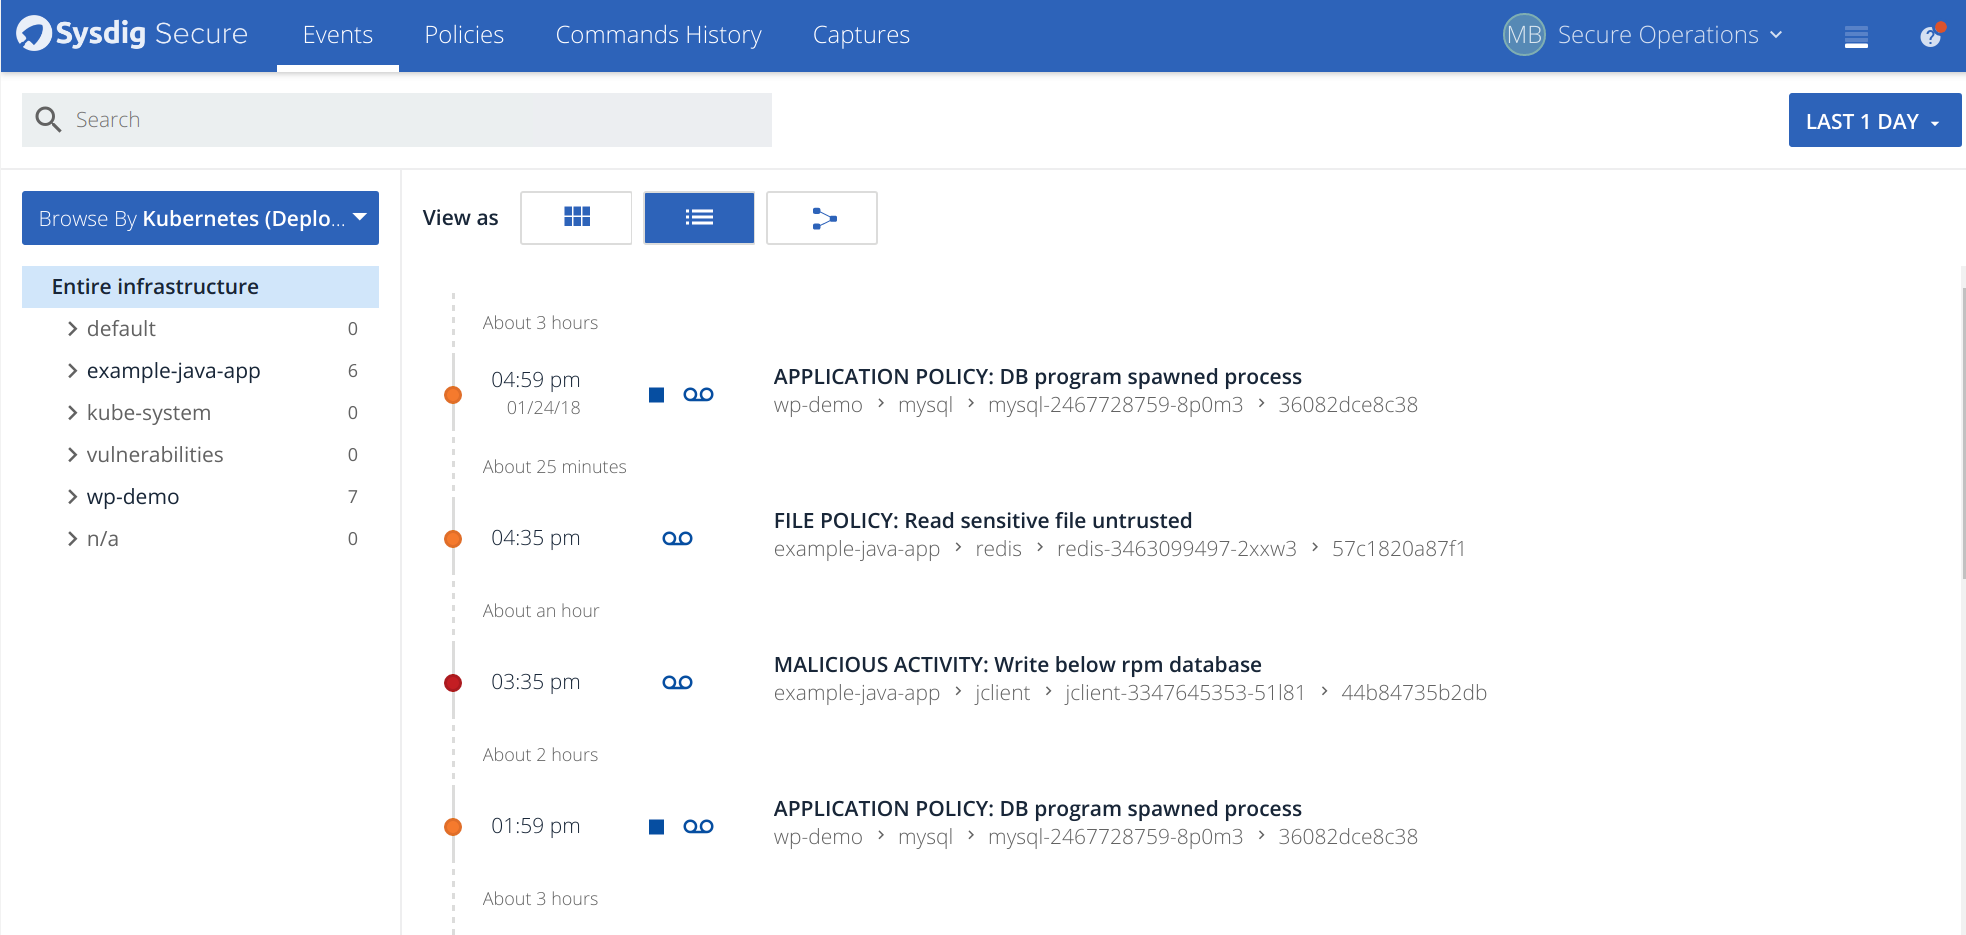Expand the default namespace

(x=72, y=329)
